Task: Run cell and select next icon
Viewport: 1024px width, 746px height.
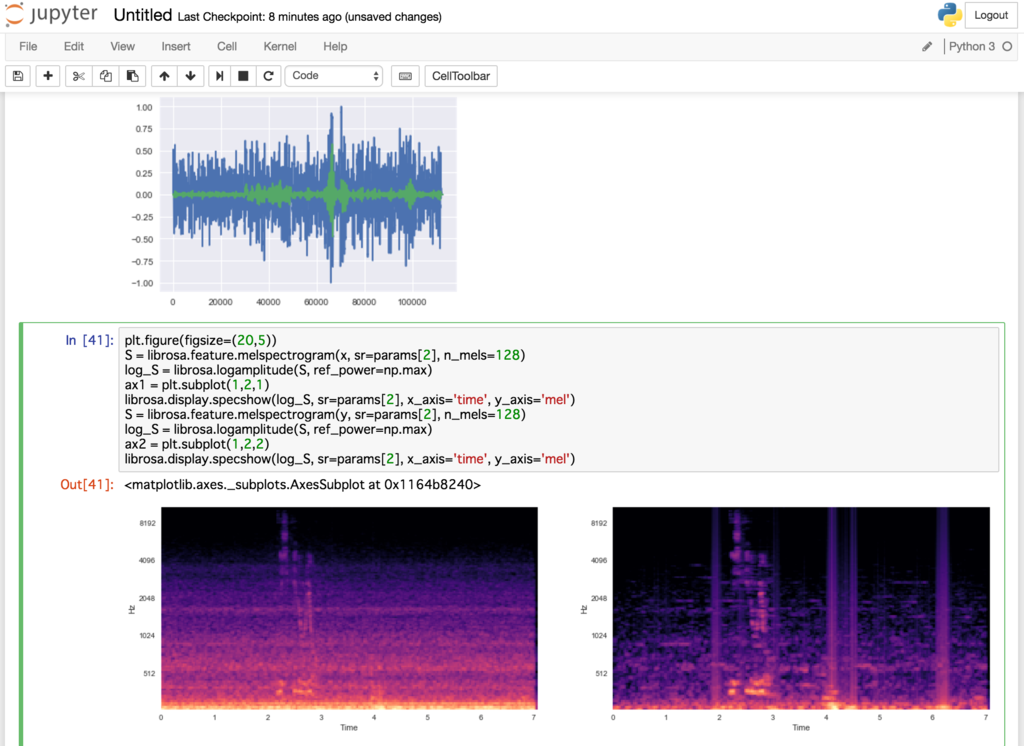Action: [x=219, y=76]
